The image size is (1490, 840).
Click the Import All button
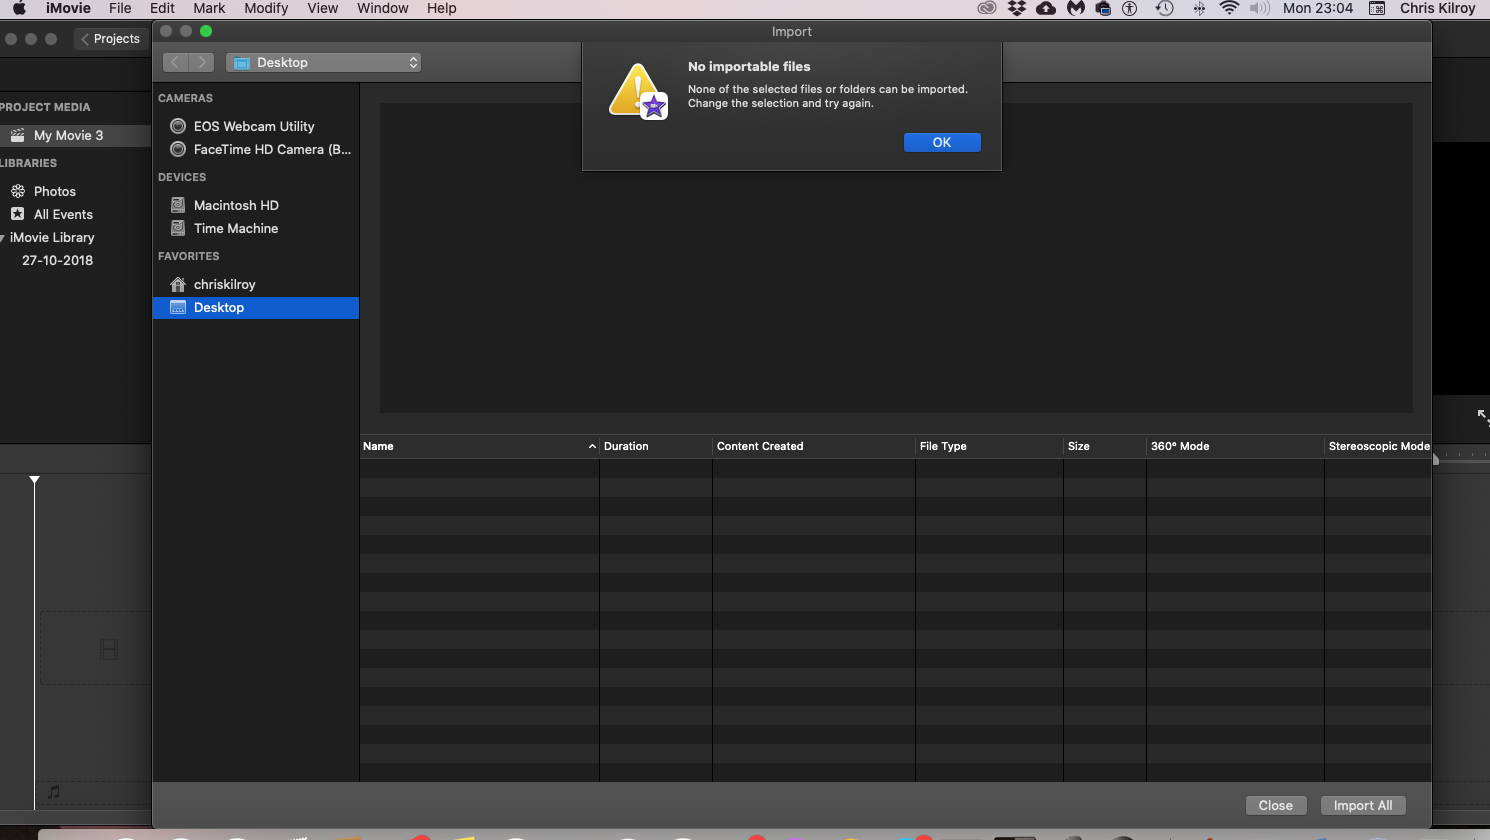click(x=1363, y=805)
